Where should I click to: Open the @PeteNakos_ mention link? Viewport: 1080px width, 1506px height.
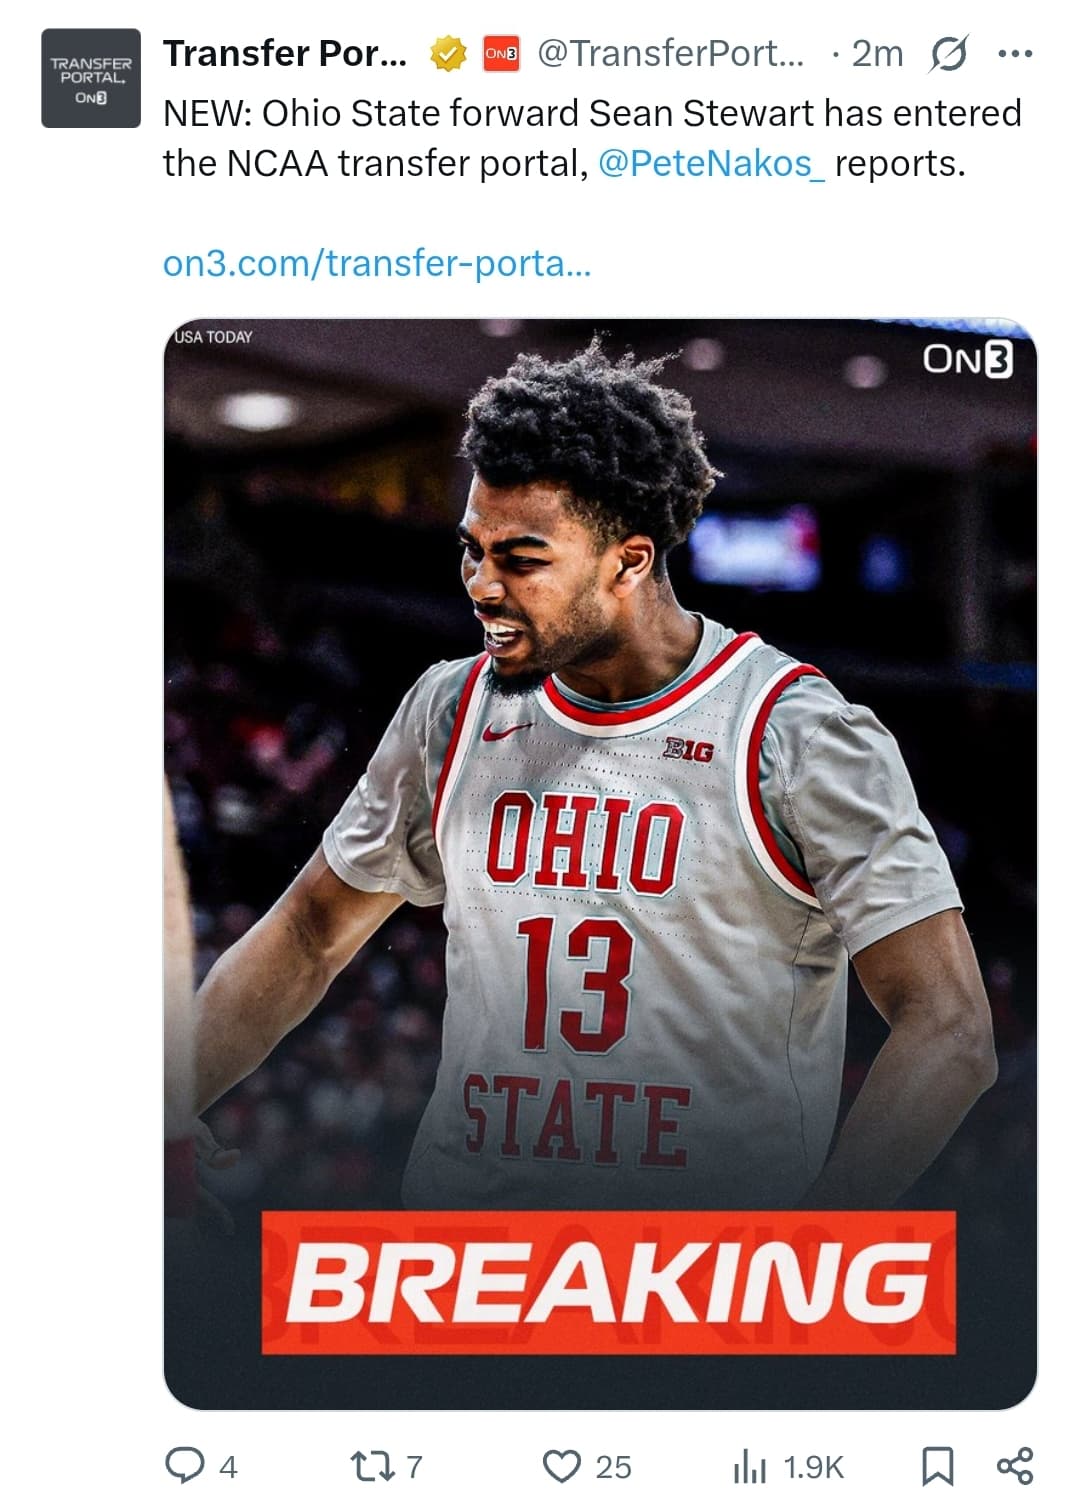(711, 163)
